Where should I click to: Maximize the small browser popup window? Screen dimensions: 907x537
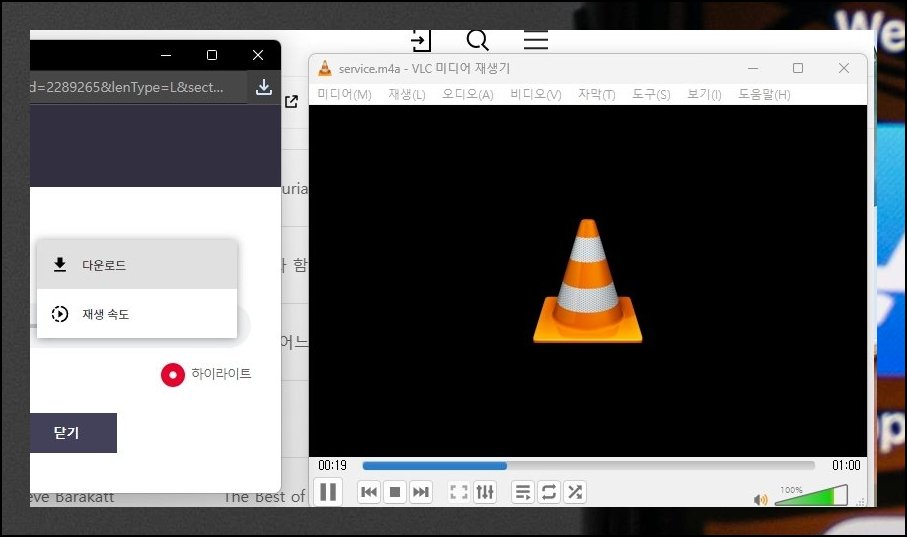(x=212, y=55)
